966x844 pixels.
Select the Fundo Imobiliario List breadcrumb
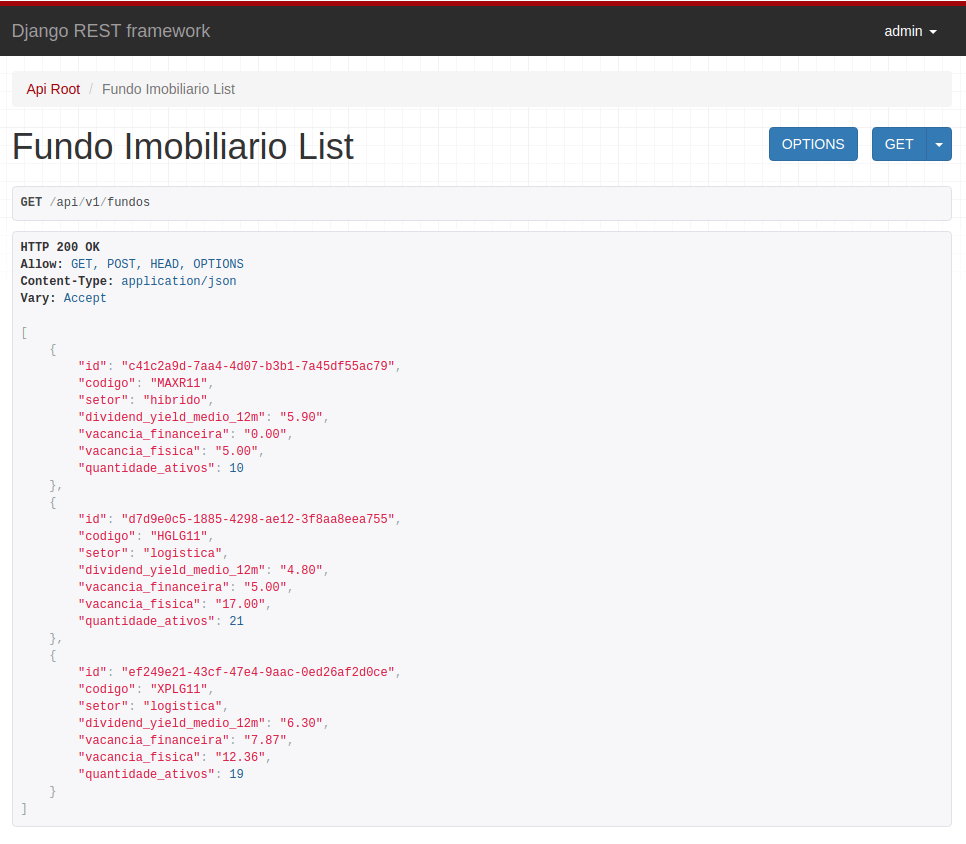point(168,89)
